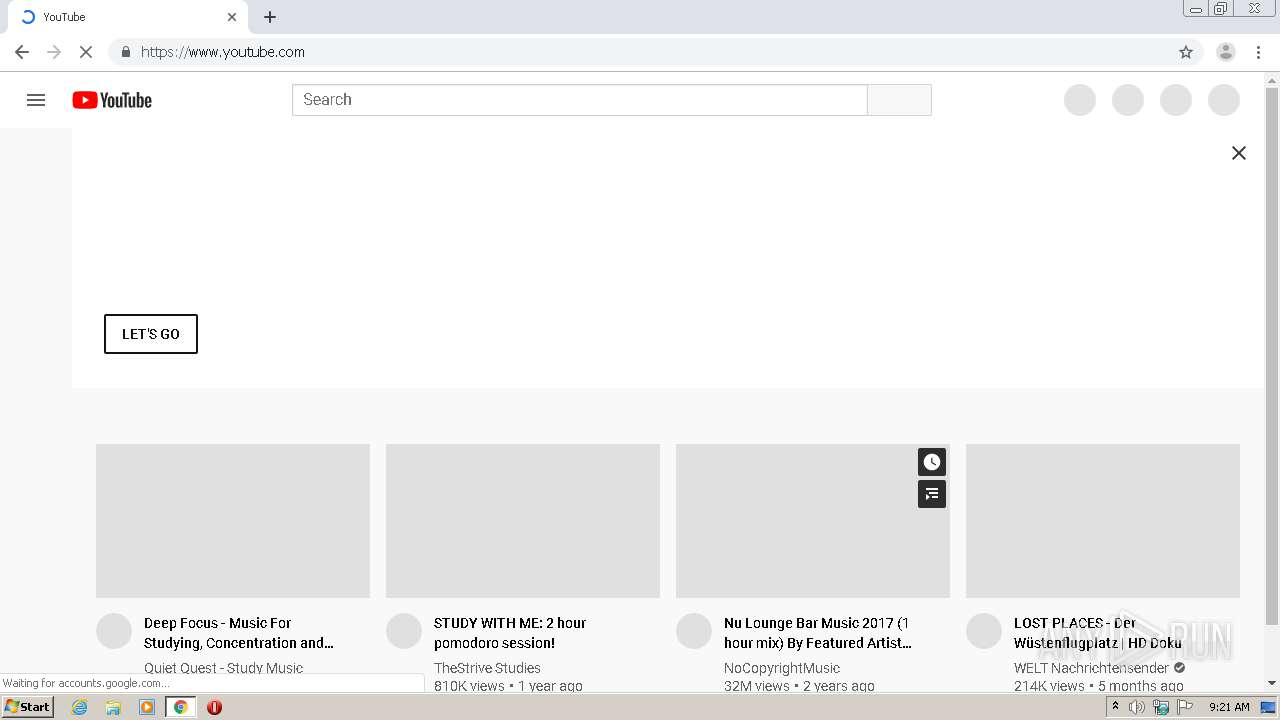Click channel avatar beside Nu Lounge Bar
The height and width of the screenshot is (720, 1280).
point(694,631)
